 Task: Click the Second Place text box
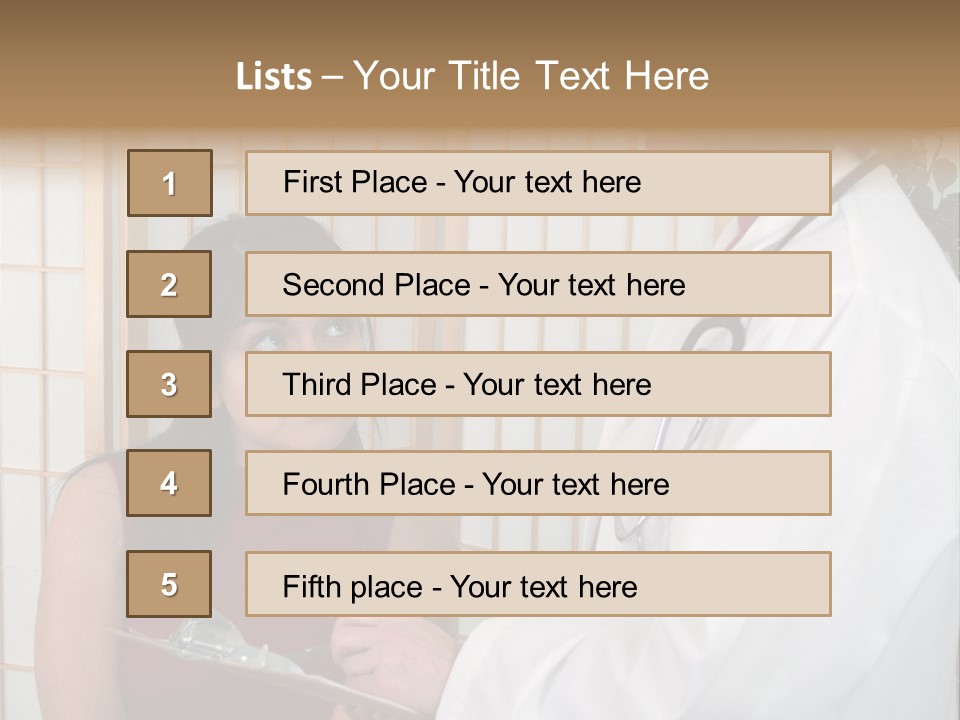coord(538,284)
